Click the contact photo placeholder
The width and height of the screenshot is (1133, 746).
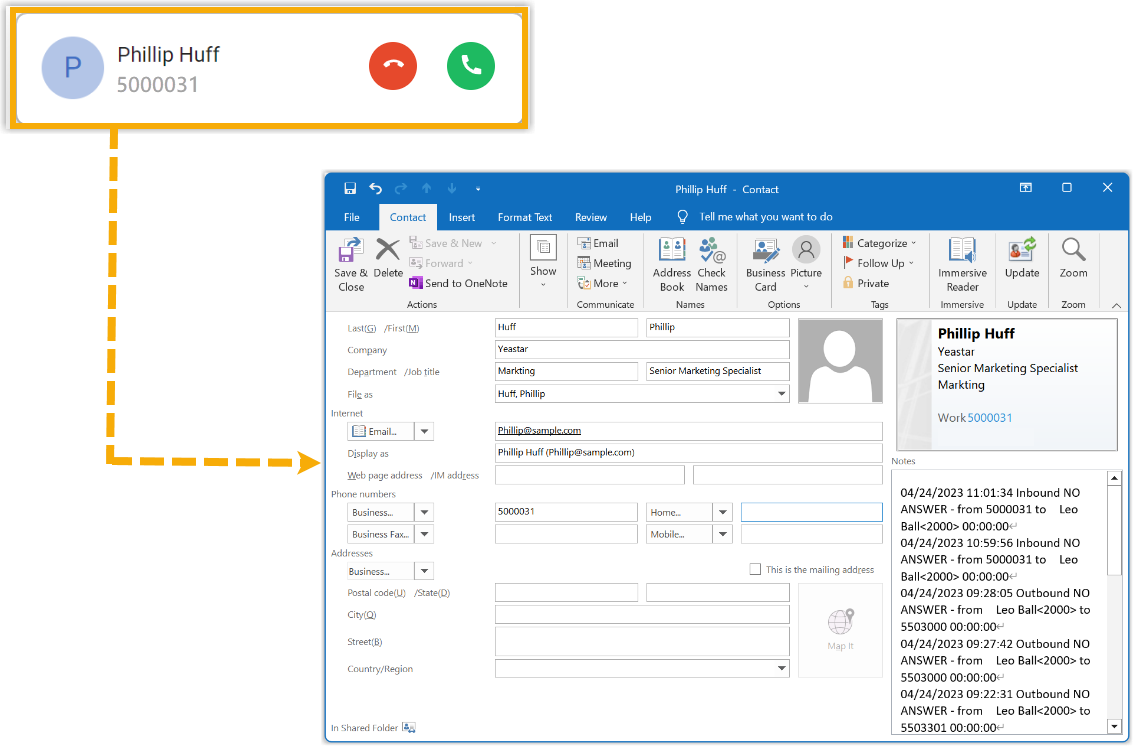click(x=840, y=361)
